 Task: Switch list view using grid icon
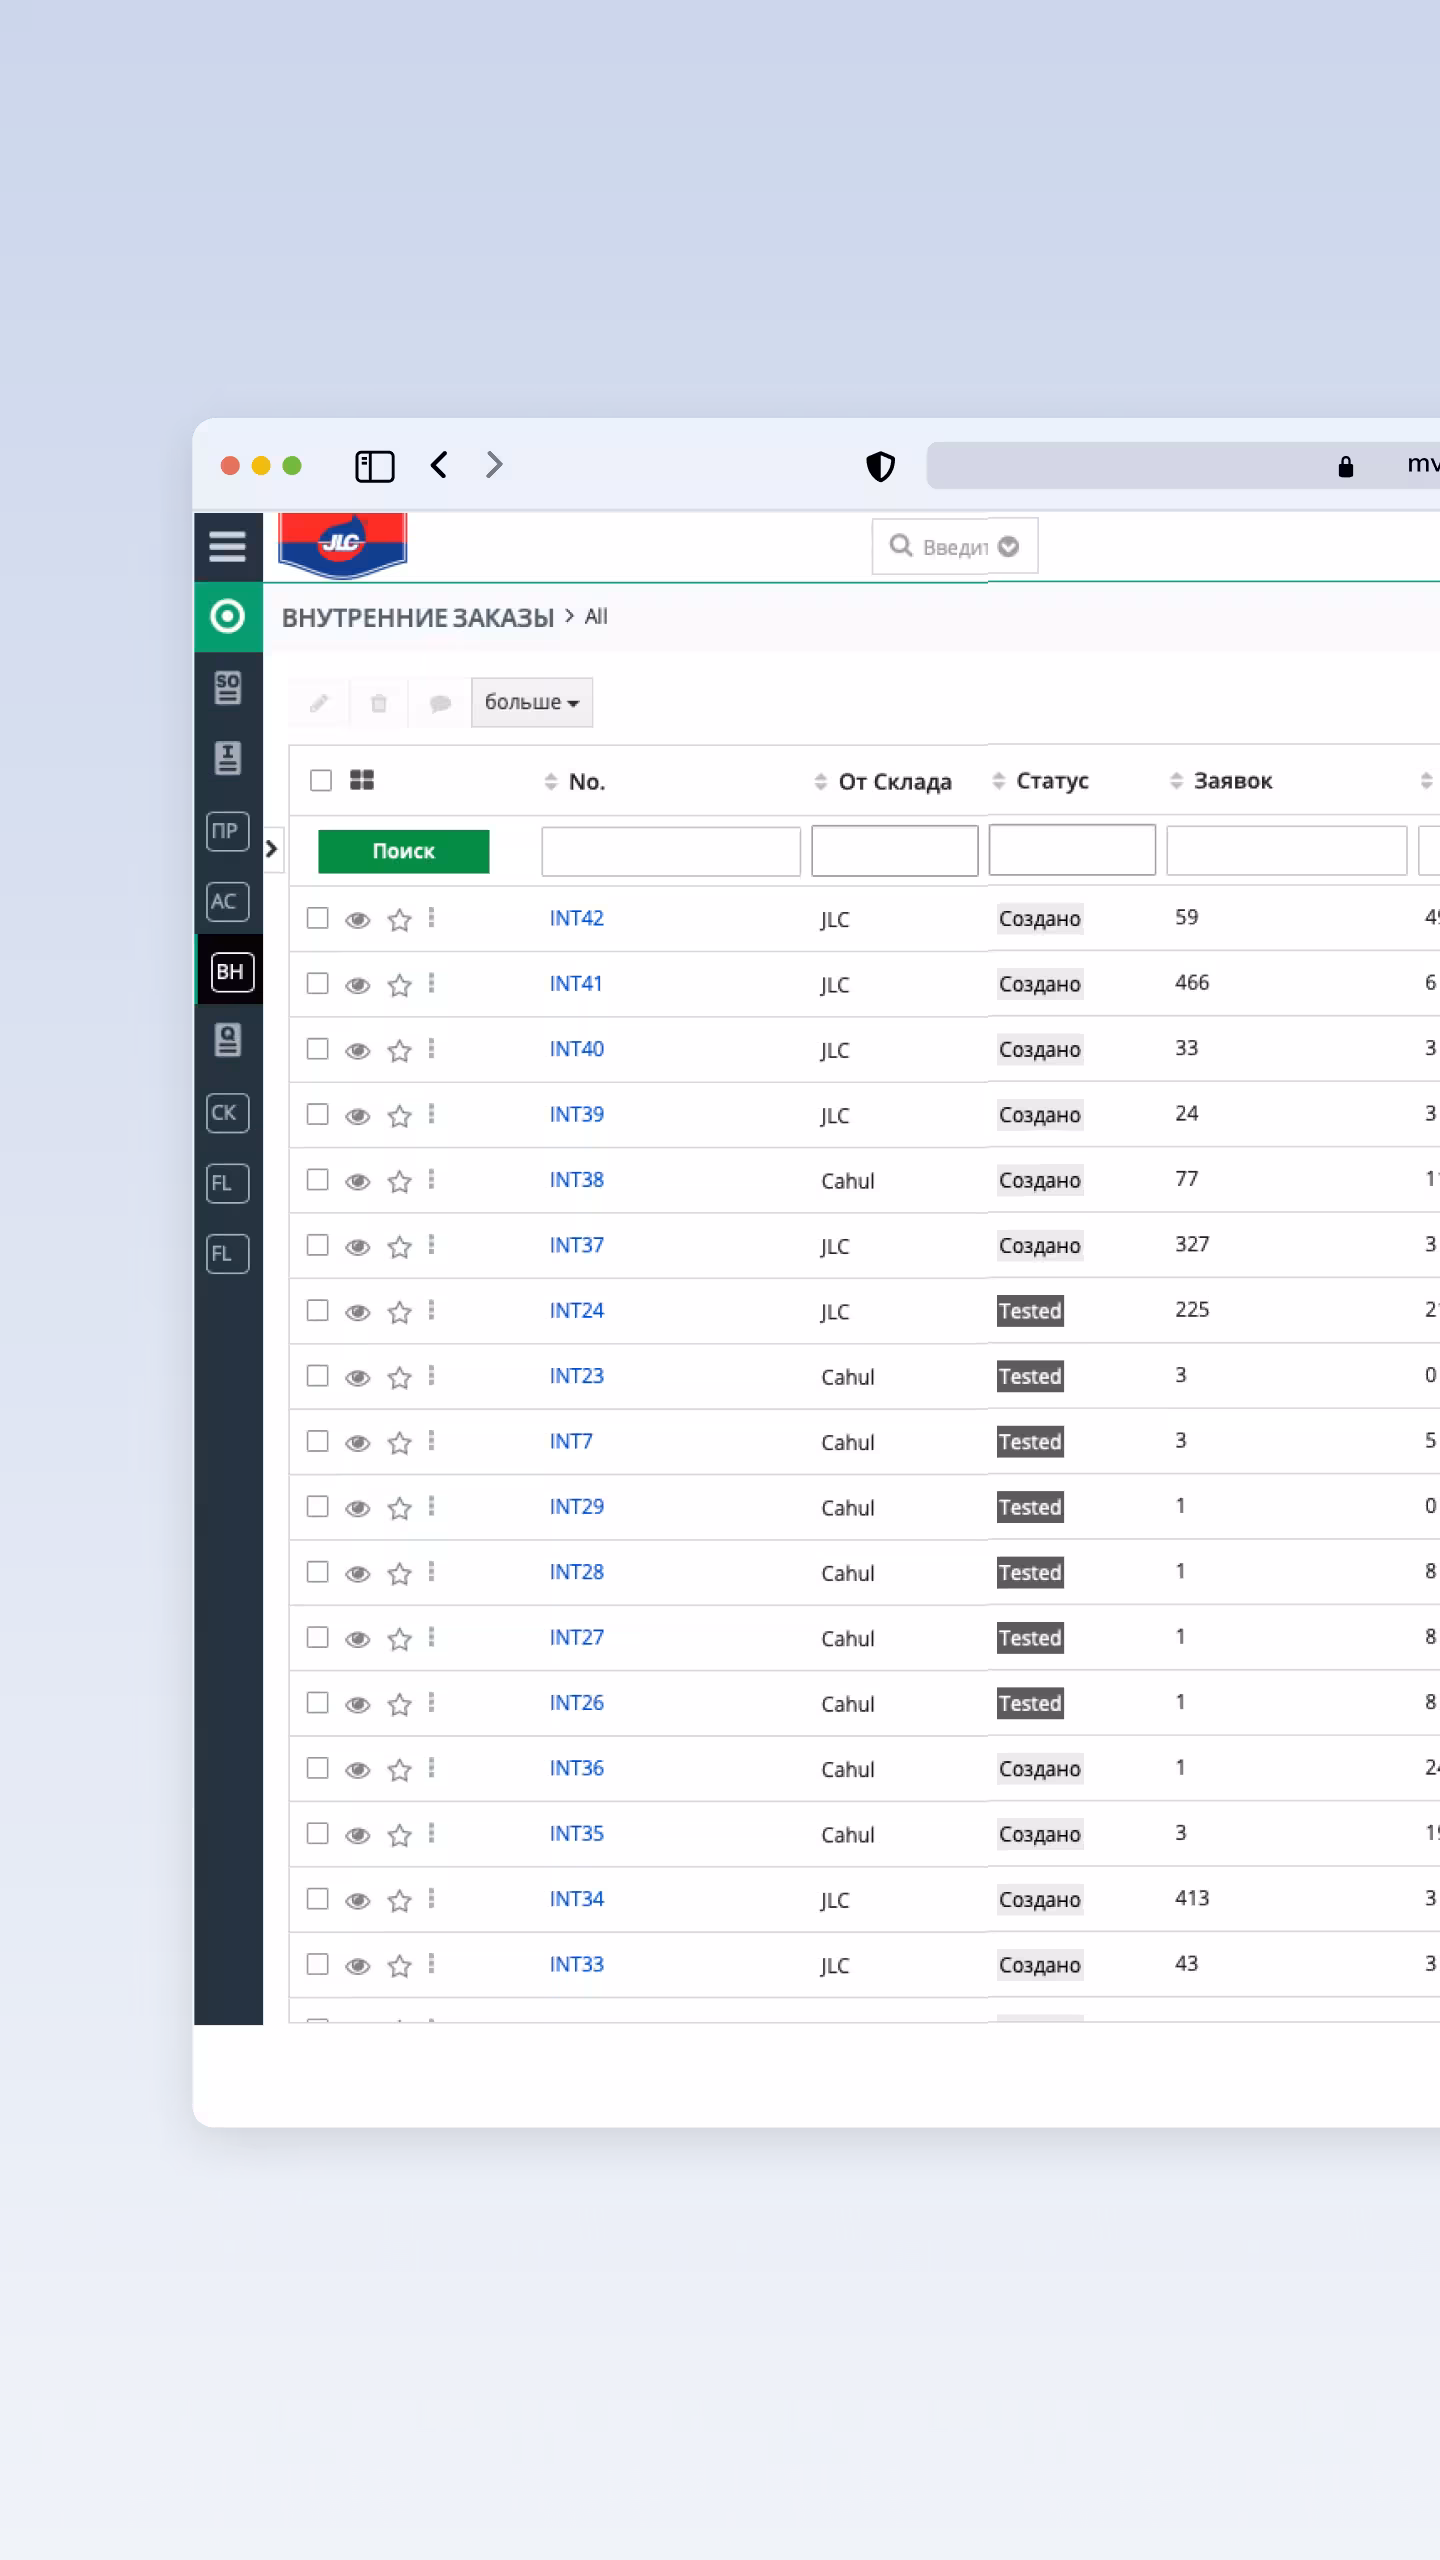[x=362, y=780]
